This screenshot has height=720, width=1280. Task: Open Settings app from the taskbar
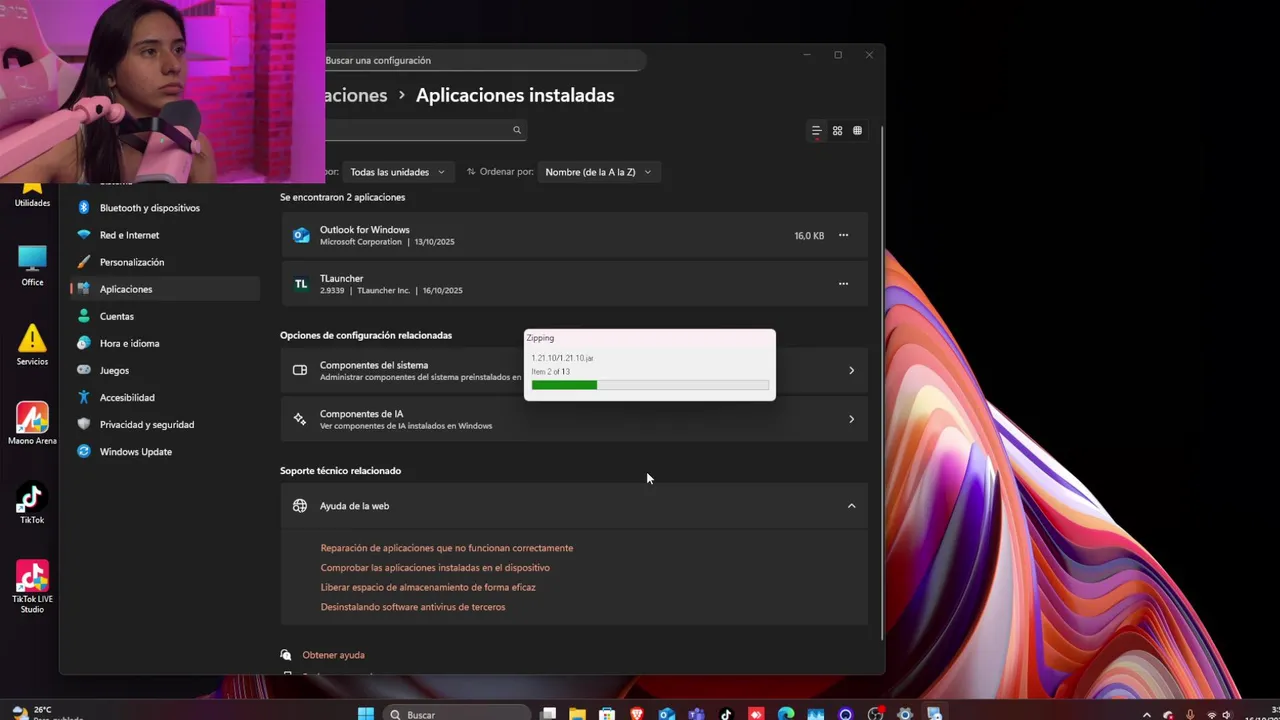click(905, 714)
